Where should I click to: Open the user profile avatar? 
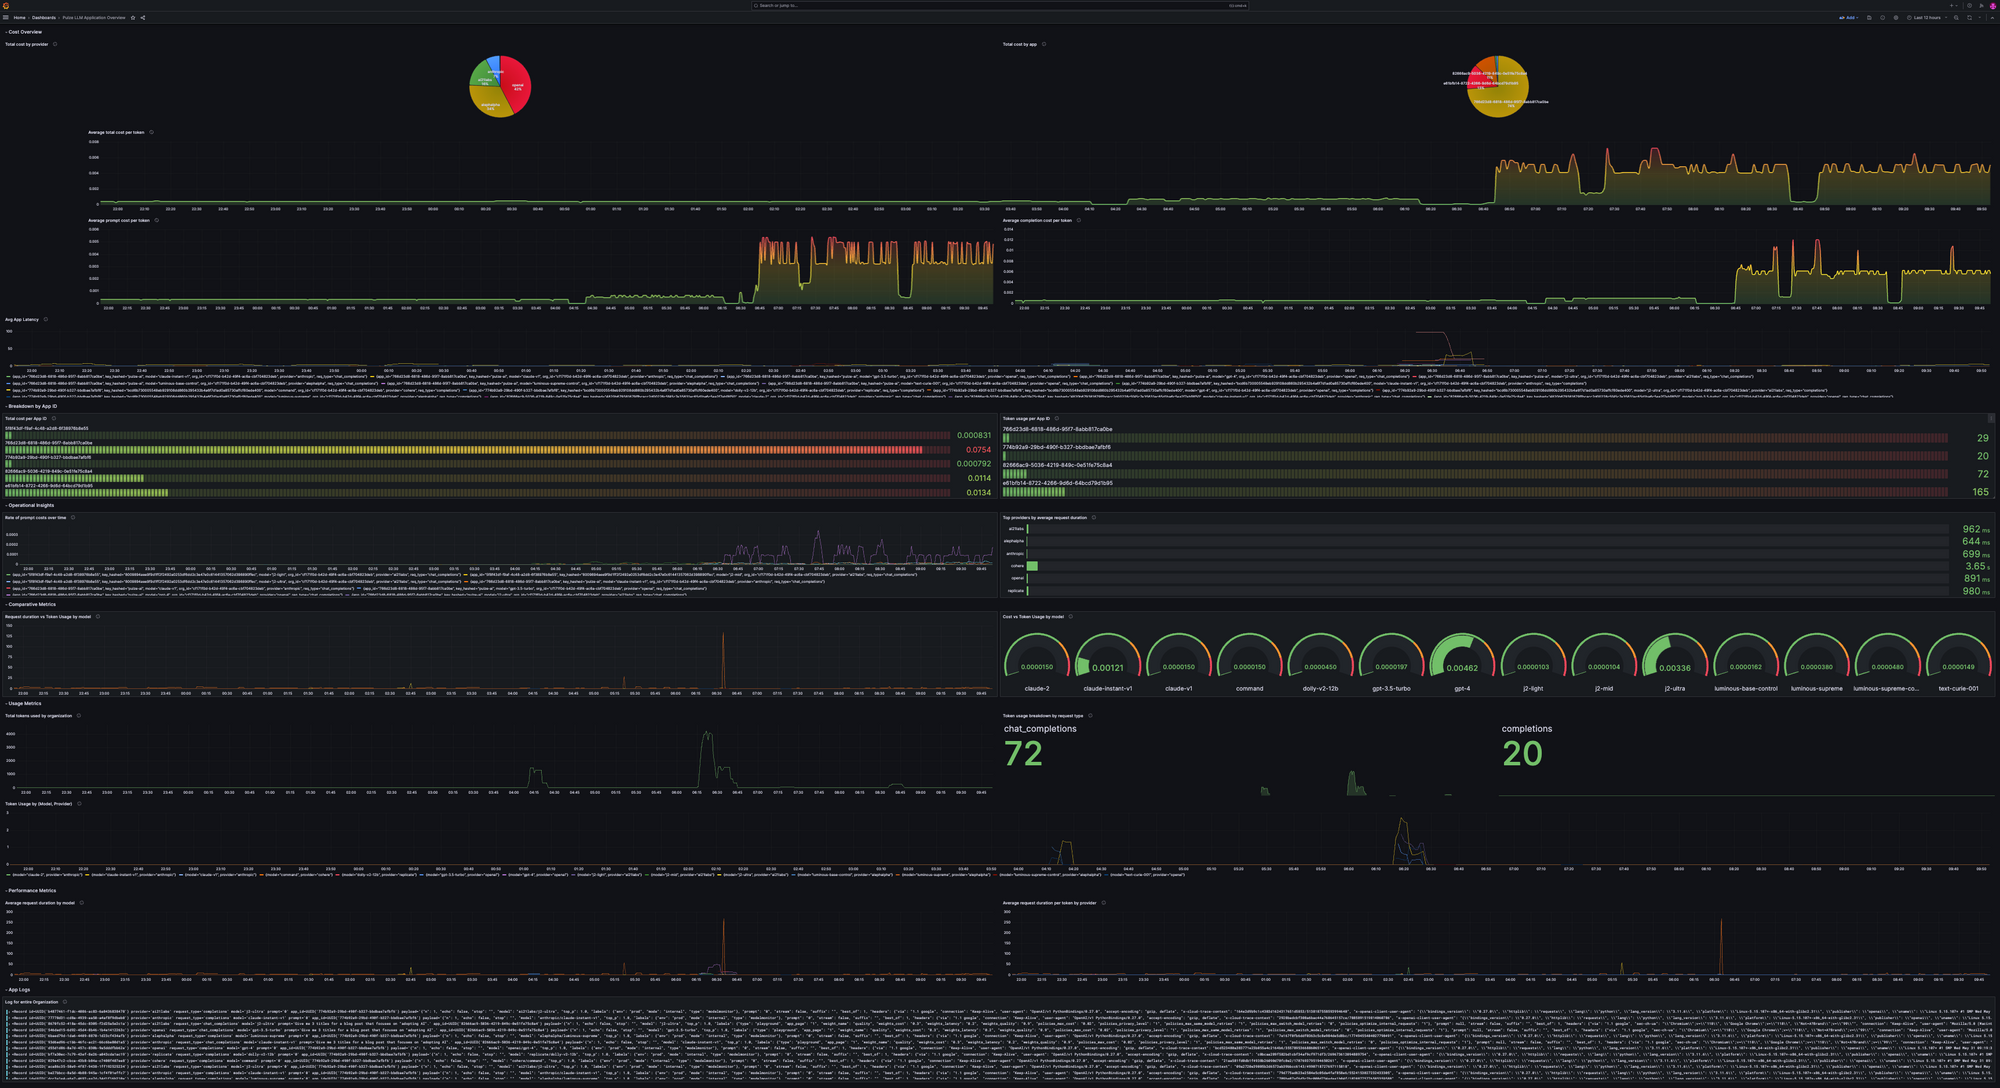click(1993, 6)
